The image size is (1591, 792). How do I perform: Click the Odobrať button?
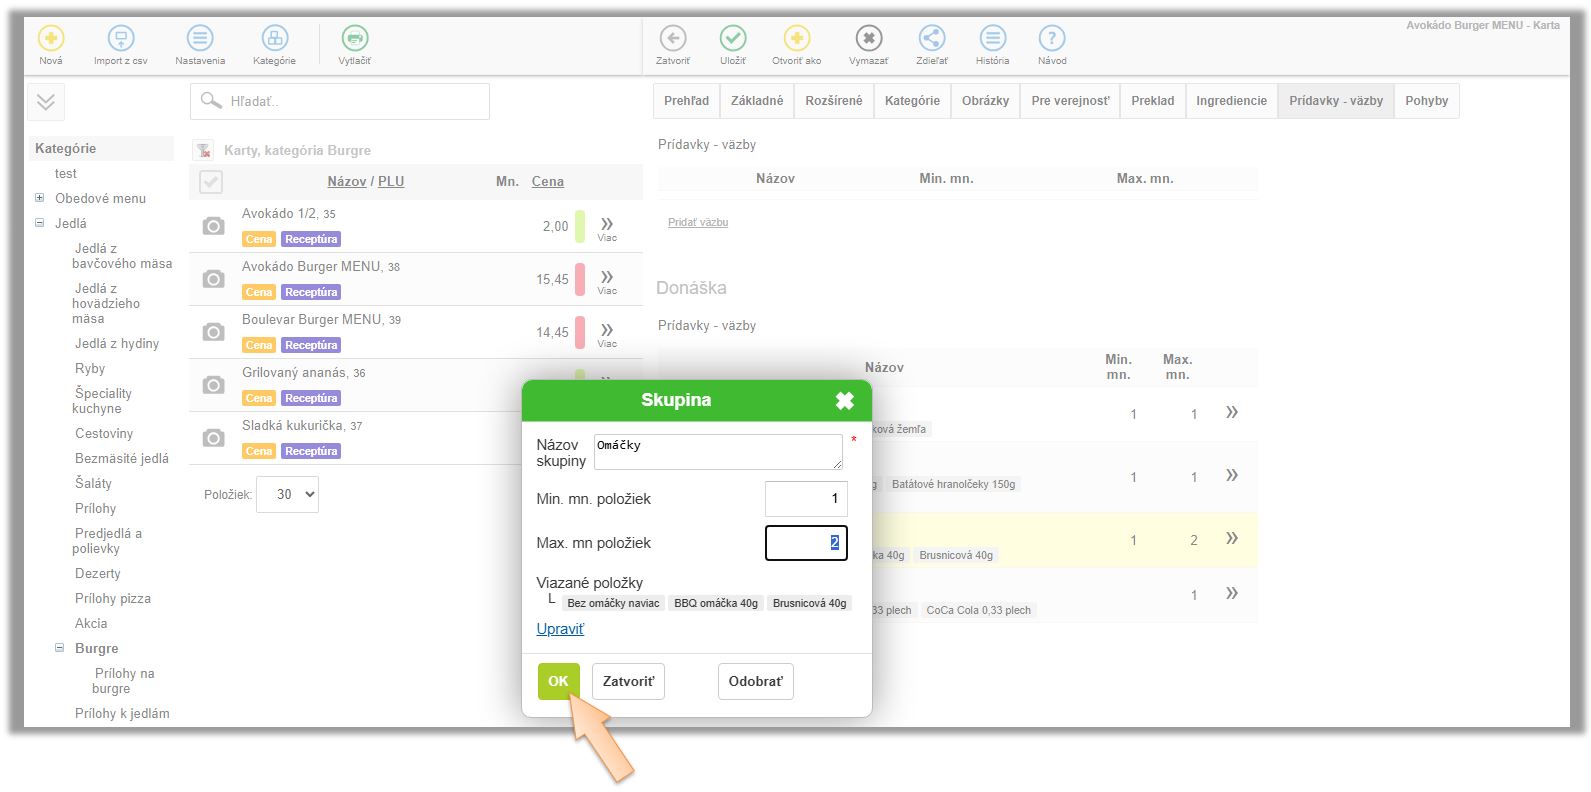click(x=755, y=681)
